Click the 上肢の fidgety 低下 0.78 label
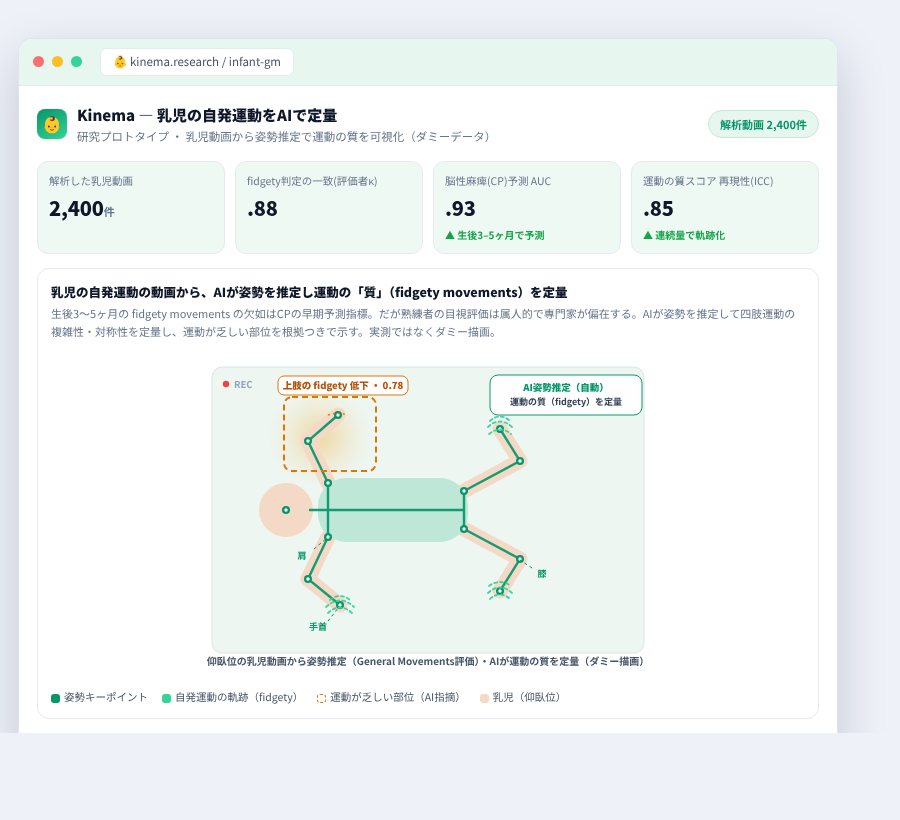The width and height of the screenshot is (900, 820). coord(343,386)
